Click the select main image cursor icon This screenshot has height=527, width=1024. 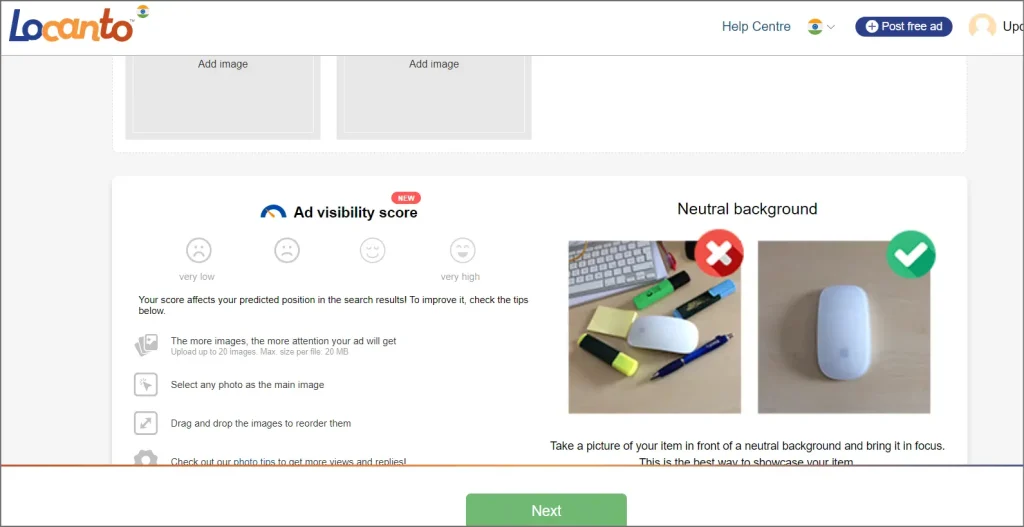coord(146,385)
